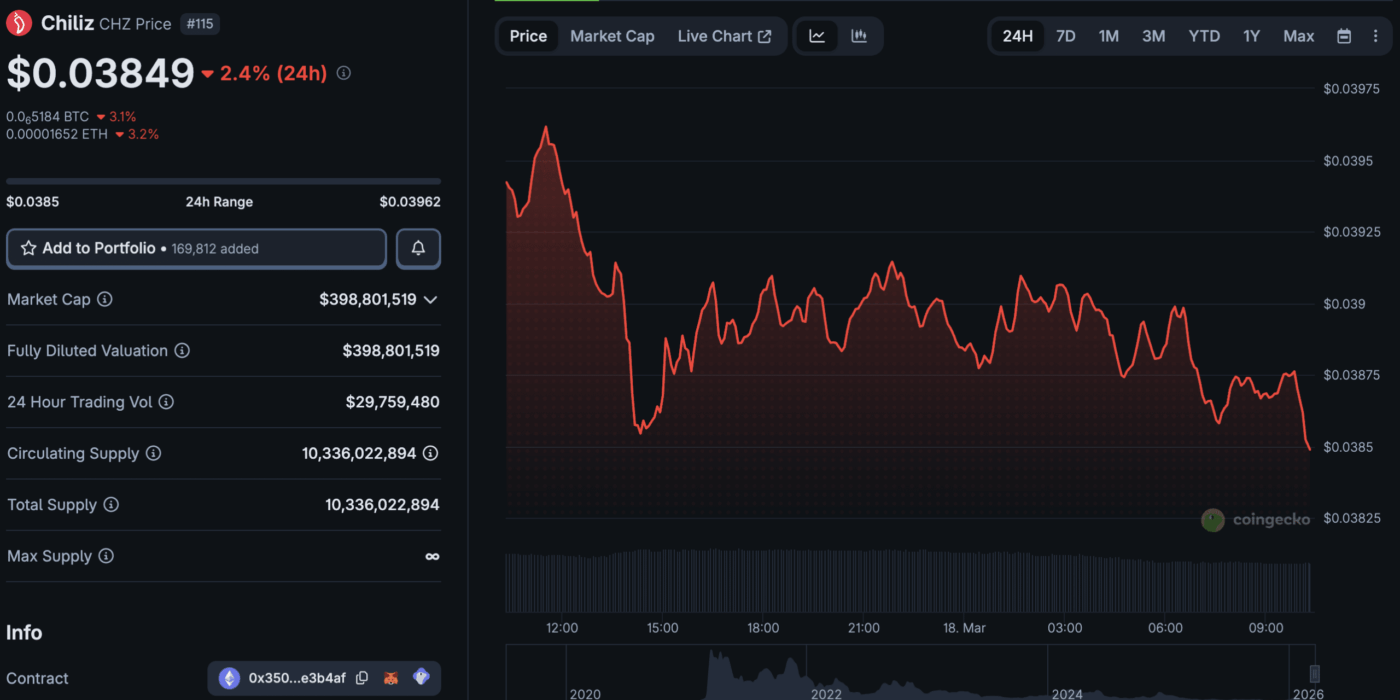Select the line chart view icon
1400x700 pixels.
click(x=817, y=36)
